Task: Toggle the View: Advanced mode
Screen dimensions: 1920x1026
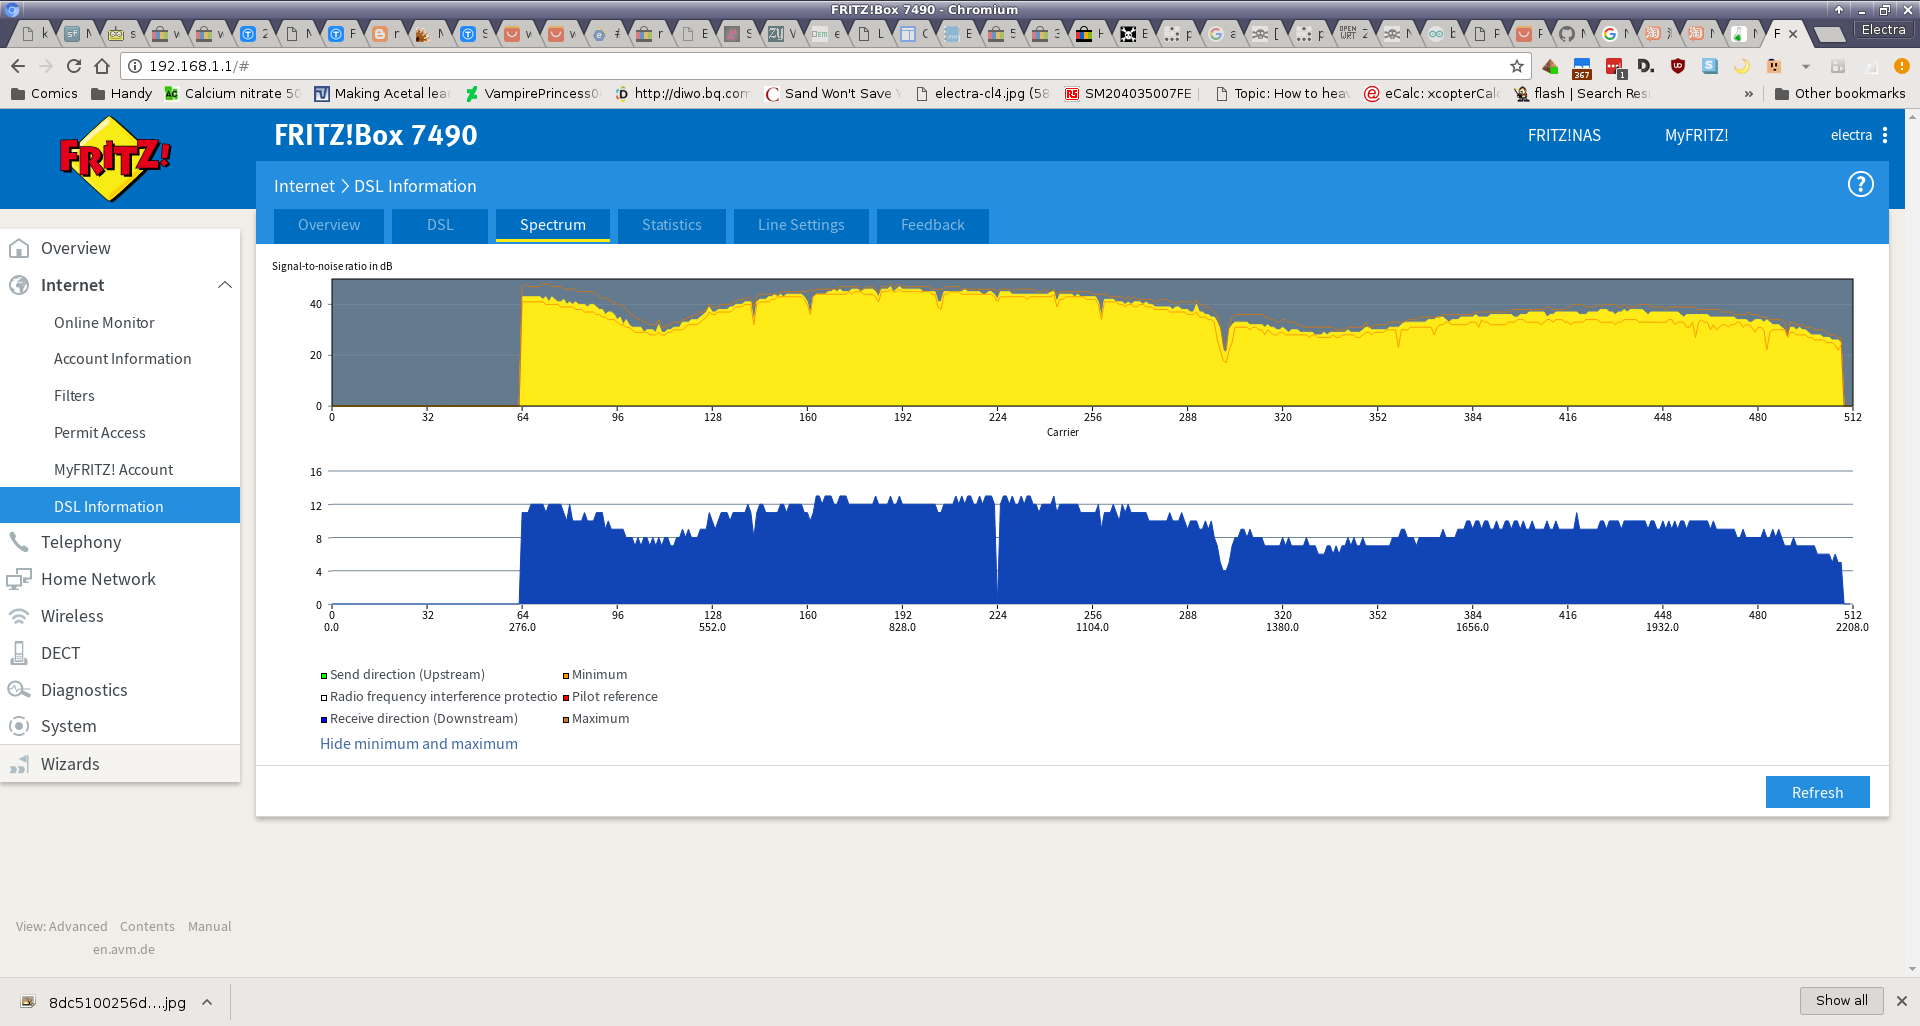Action: (61, 926)
